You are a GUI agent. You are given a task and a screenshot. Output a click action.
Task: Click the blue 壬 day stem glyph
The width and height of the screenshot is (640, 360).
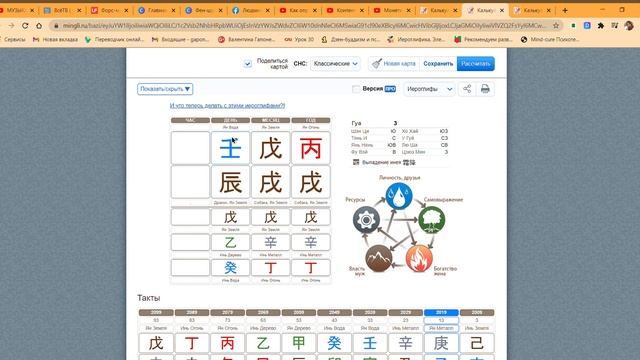point(230,148)
